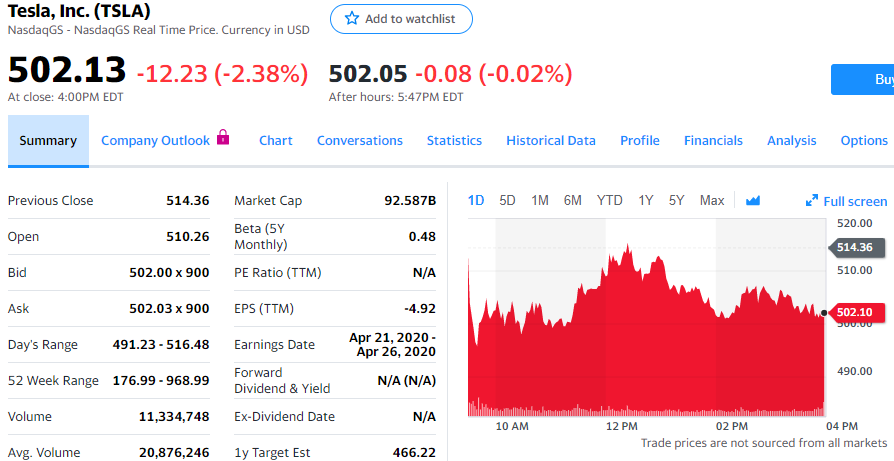894x461 pixels.
Task: Go to the Conversations tab
Action: click(360, 141)
